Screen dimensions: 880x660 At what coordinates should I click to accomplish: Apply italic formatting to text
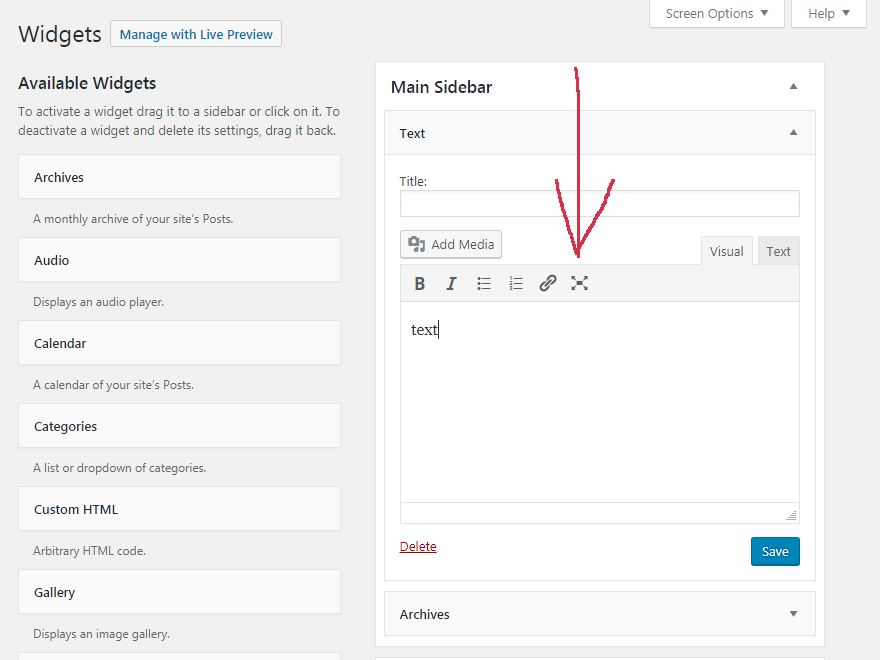pos(451,284)
